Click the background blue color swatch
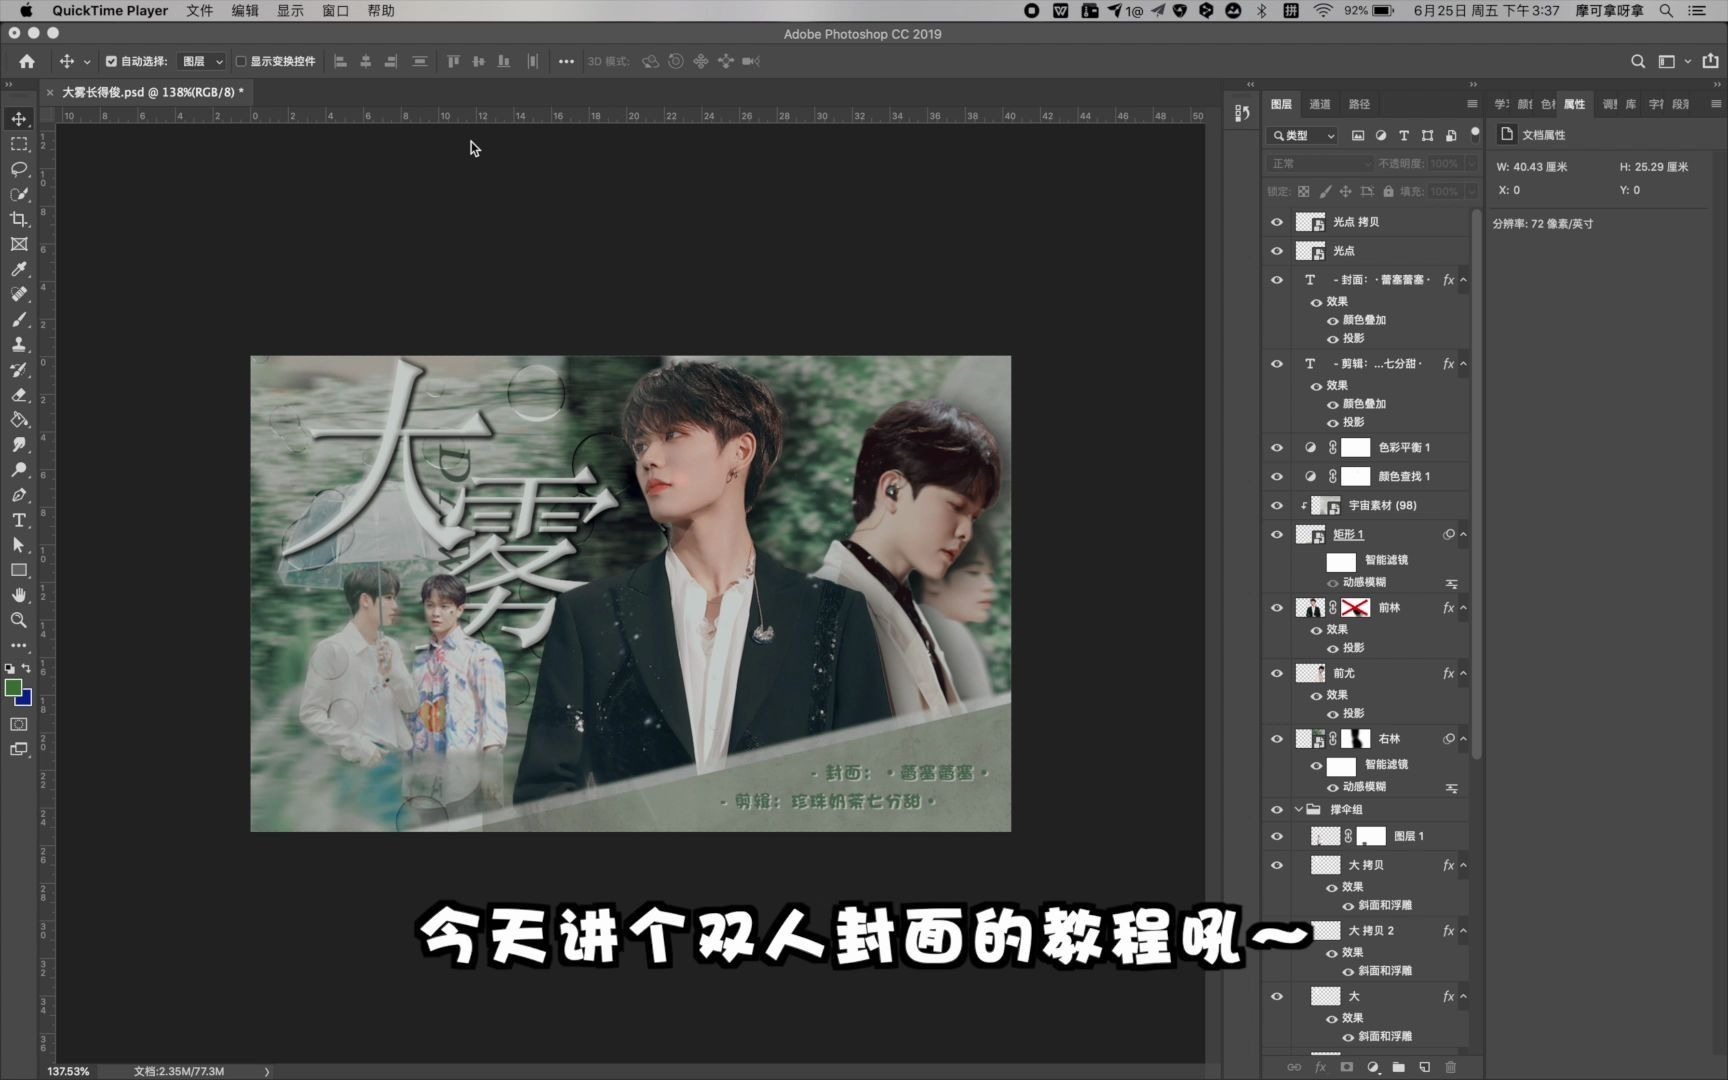1728x1080 pixels. coord(25,699)
